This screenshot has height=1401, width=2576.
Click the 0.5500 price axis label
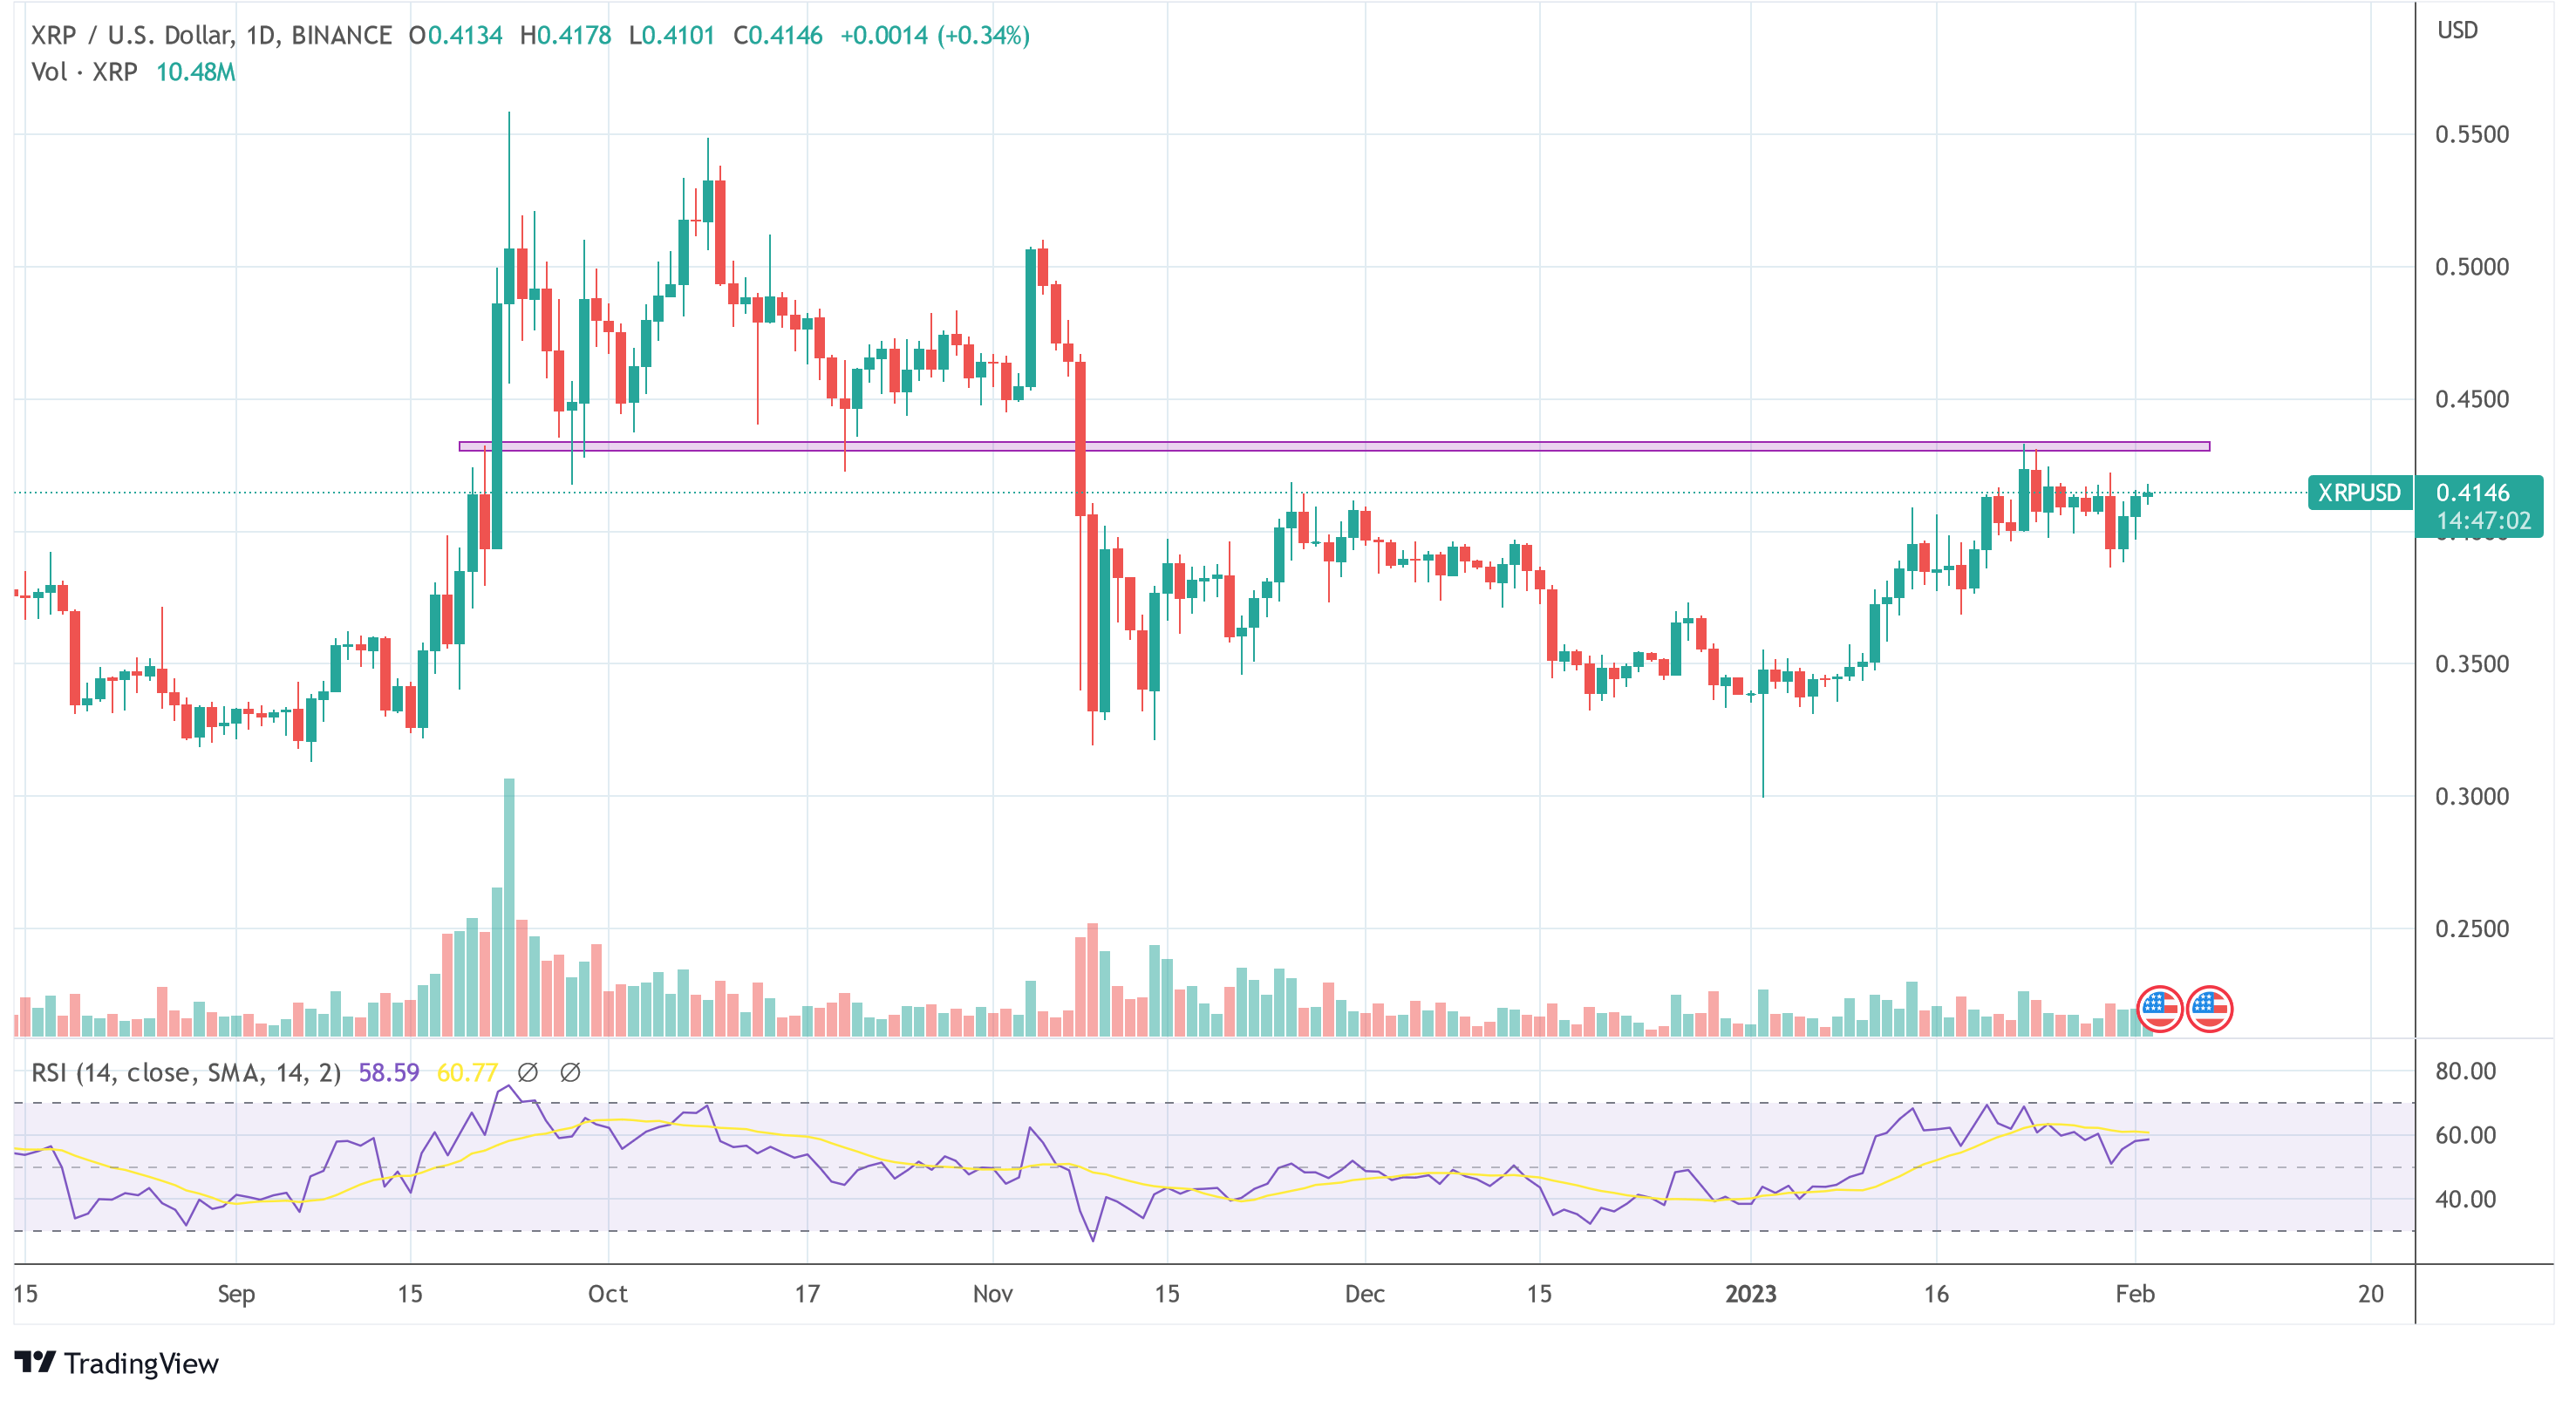point(2472,134)
